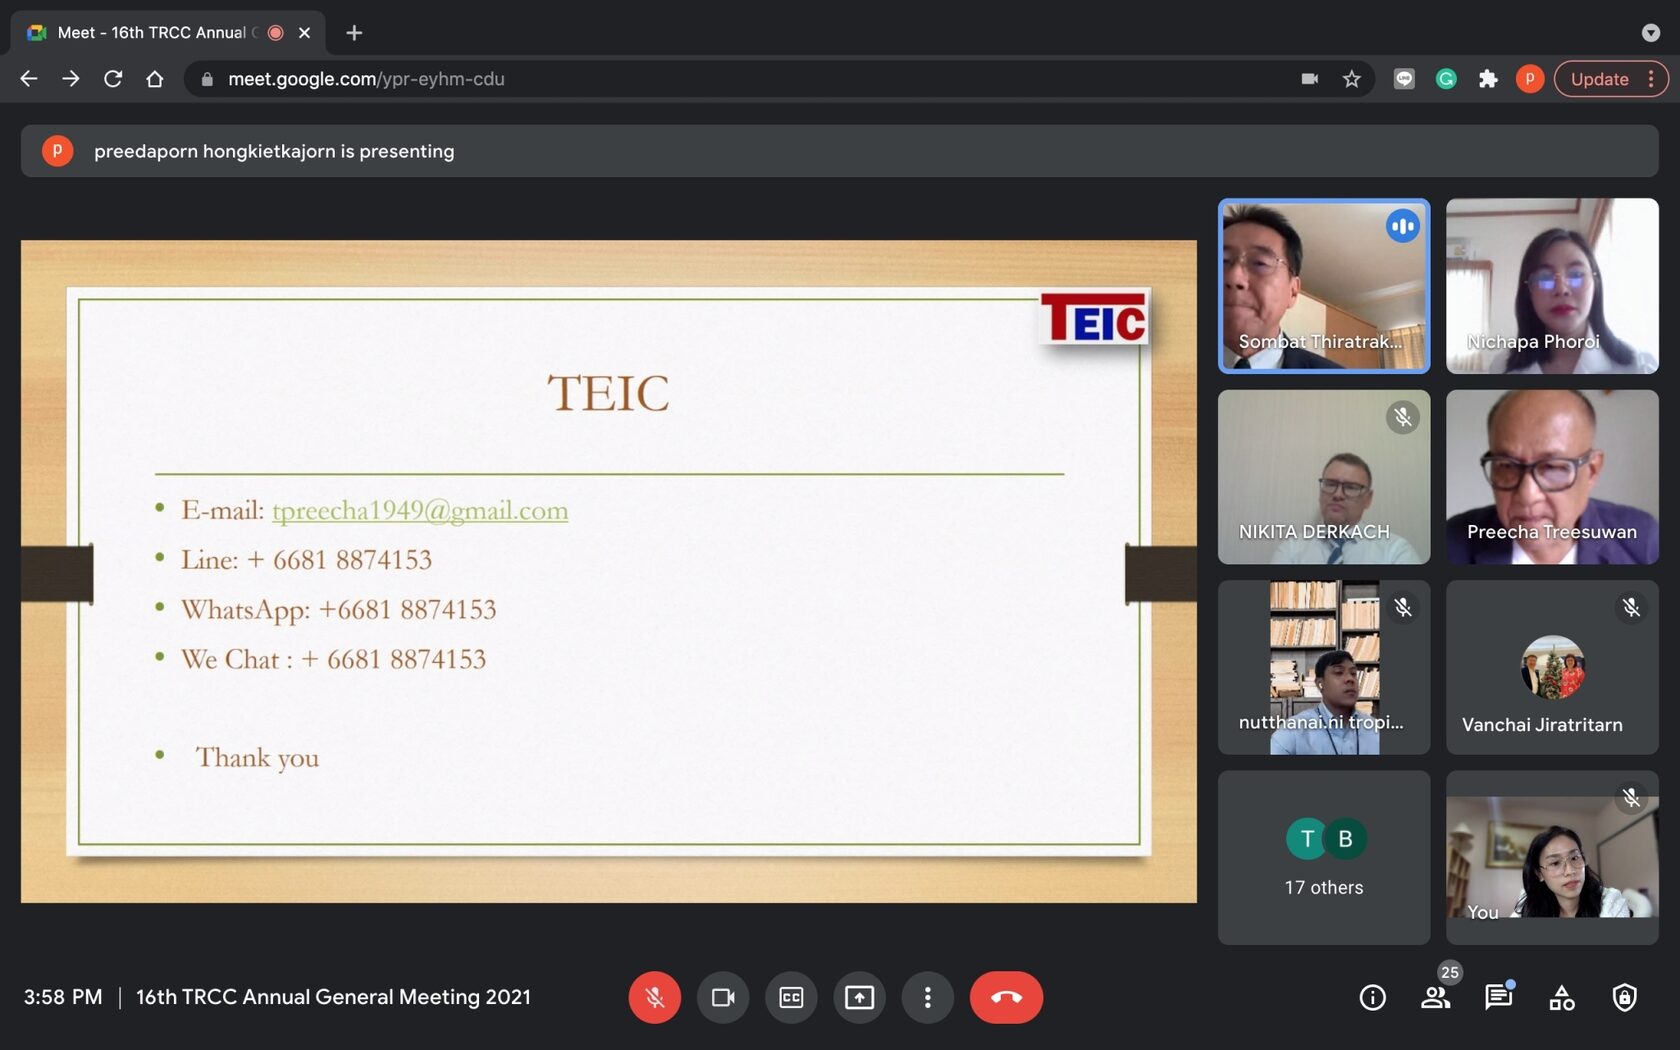Open chat with everyone
The width and height of the screenshot is (1680, 1050).
click(x=1498, y=997)
